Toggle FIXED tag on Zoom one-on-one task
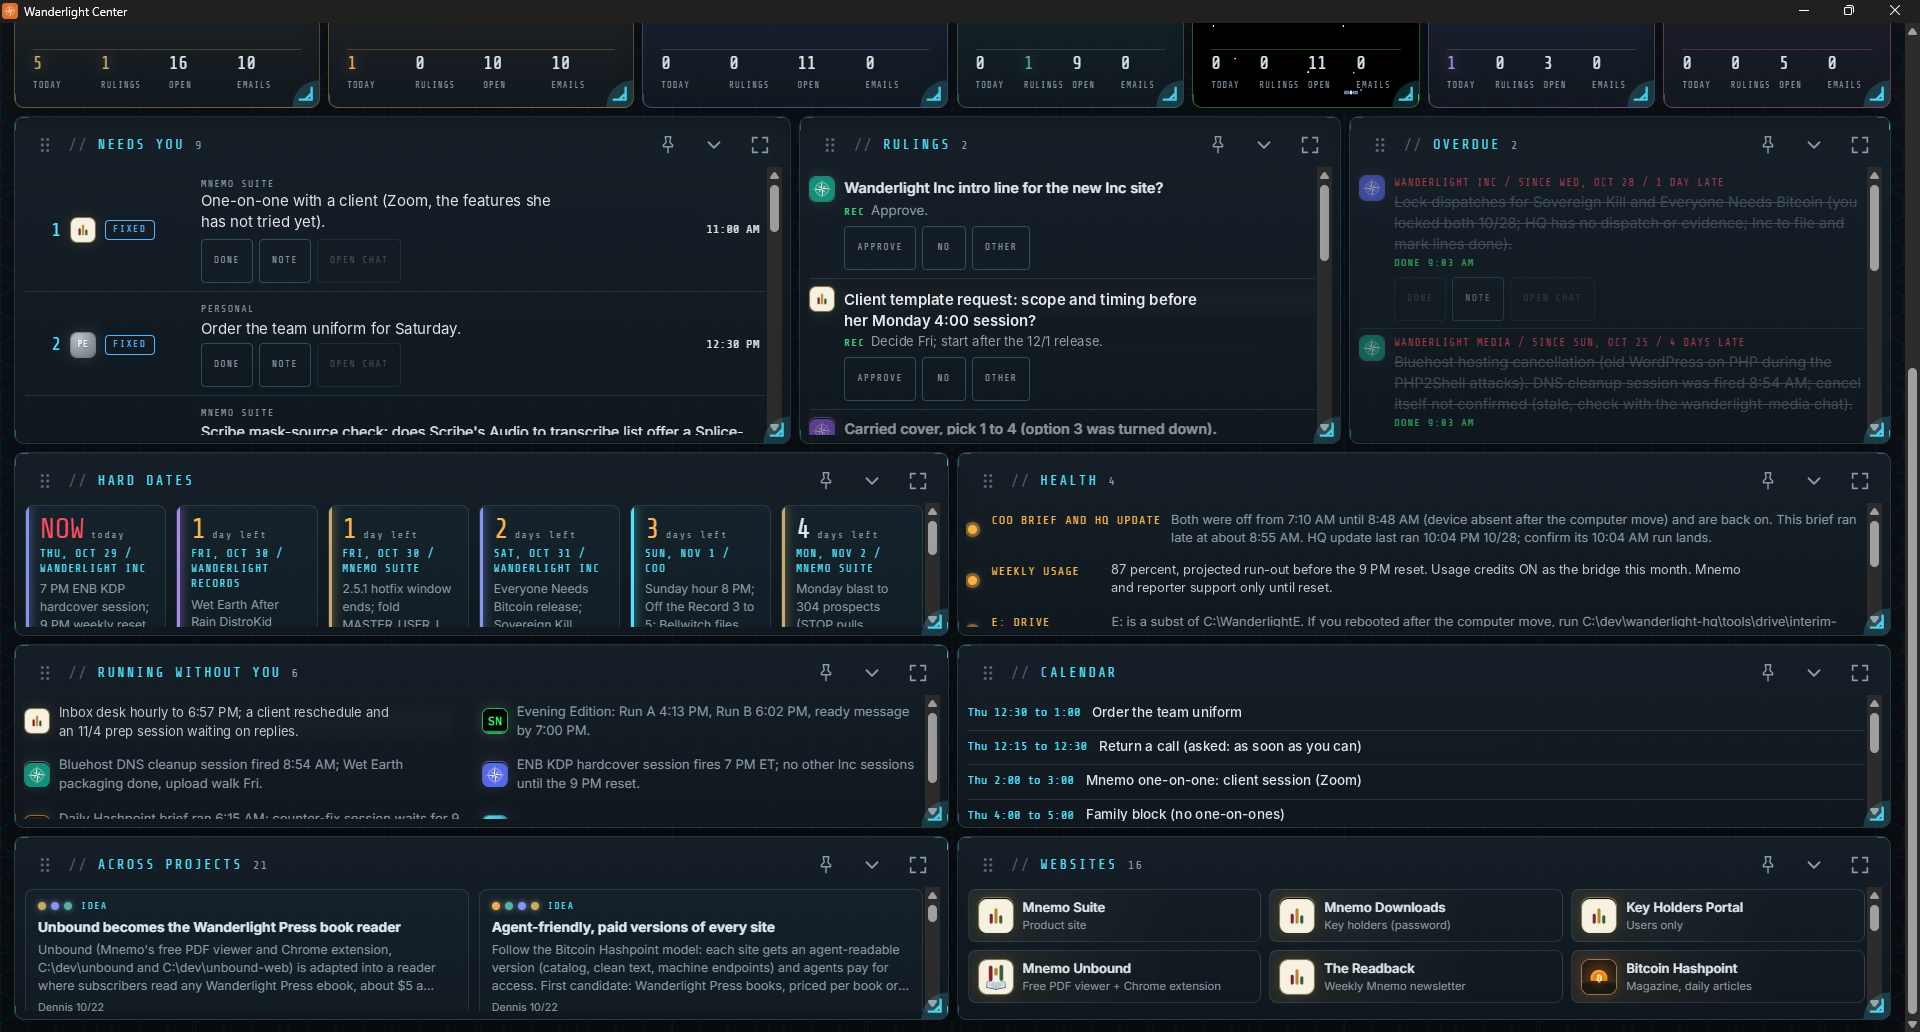The height and width of the screenshot is (1032, 1920). coord(130,229)
